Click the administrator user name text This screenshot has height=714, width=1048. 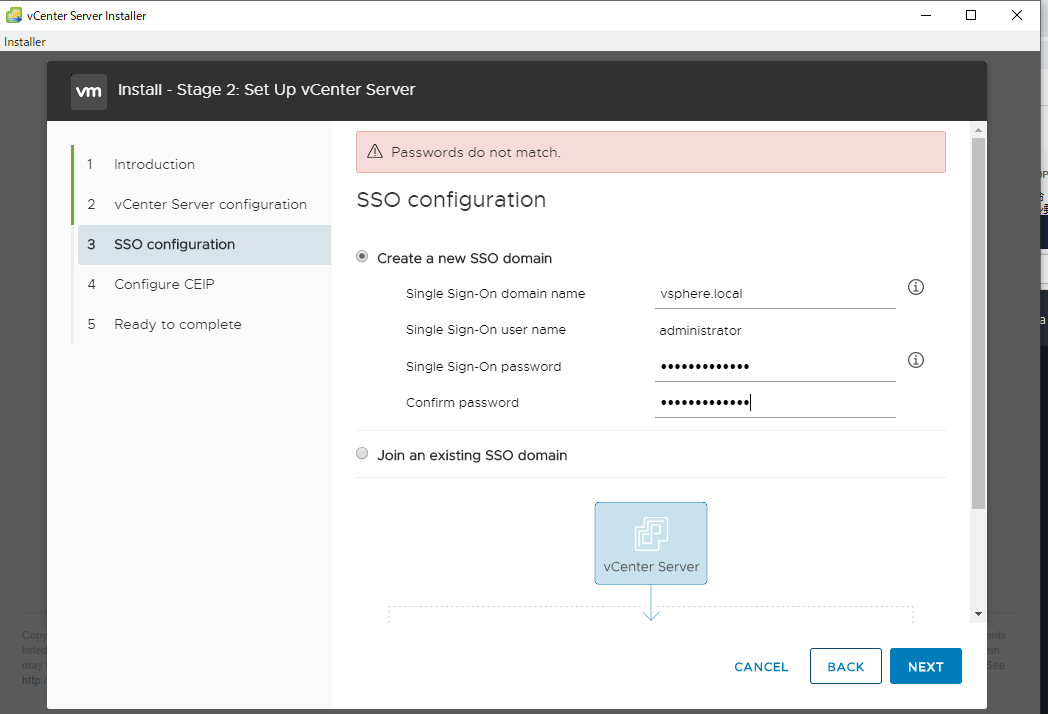(x=700, y=330)
